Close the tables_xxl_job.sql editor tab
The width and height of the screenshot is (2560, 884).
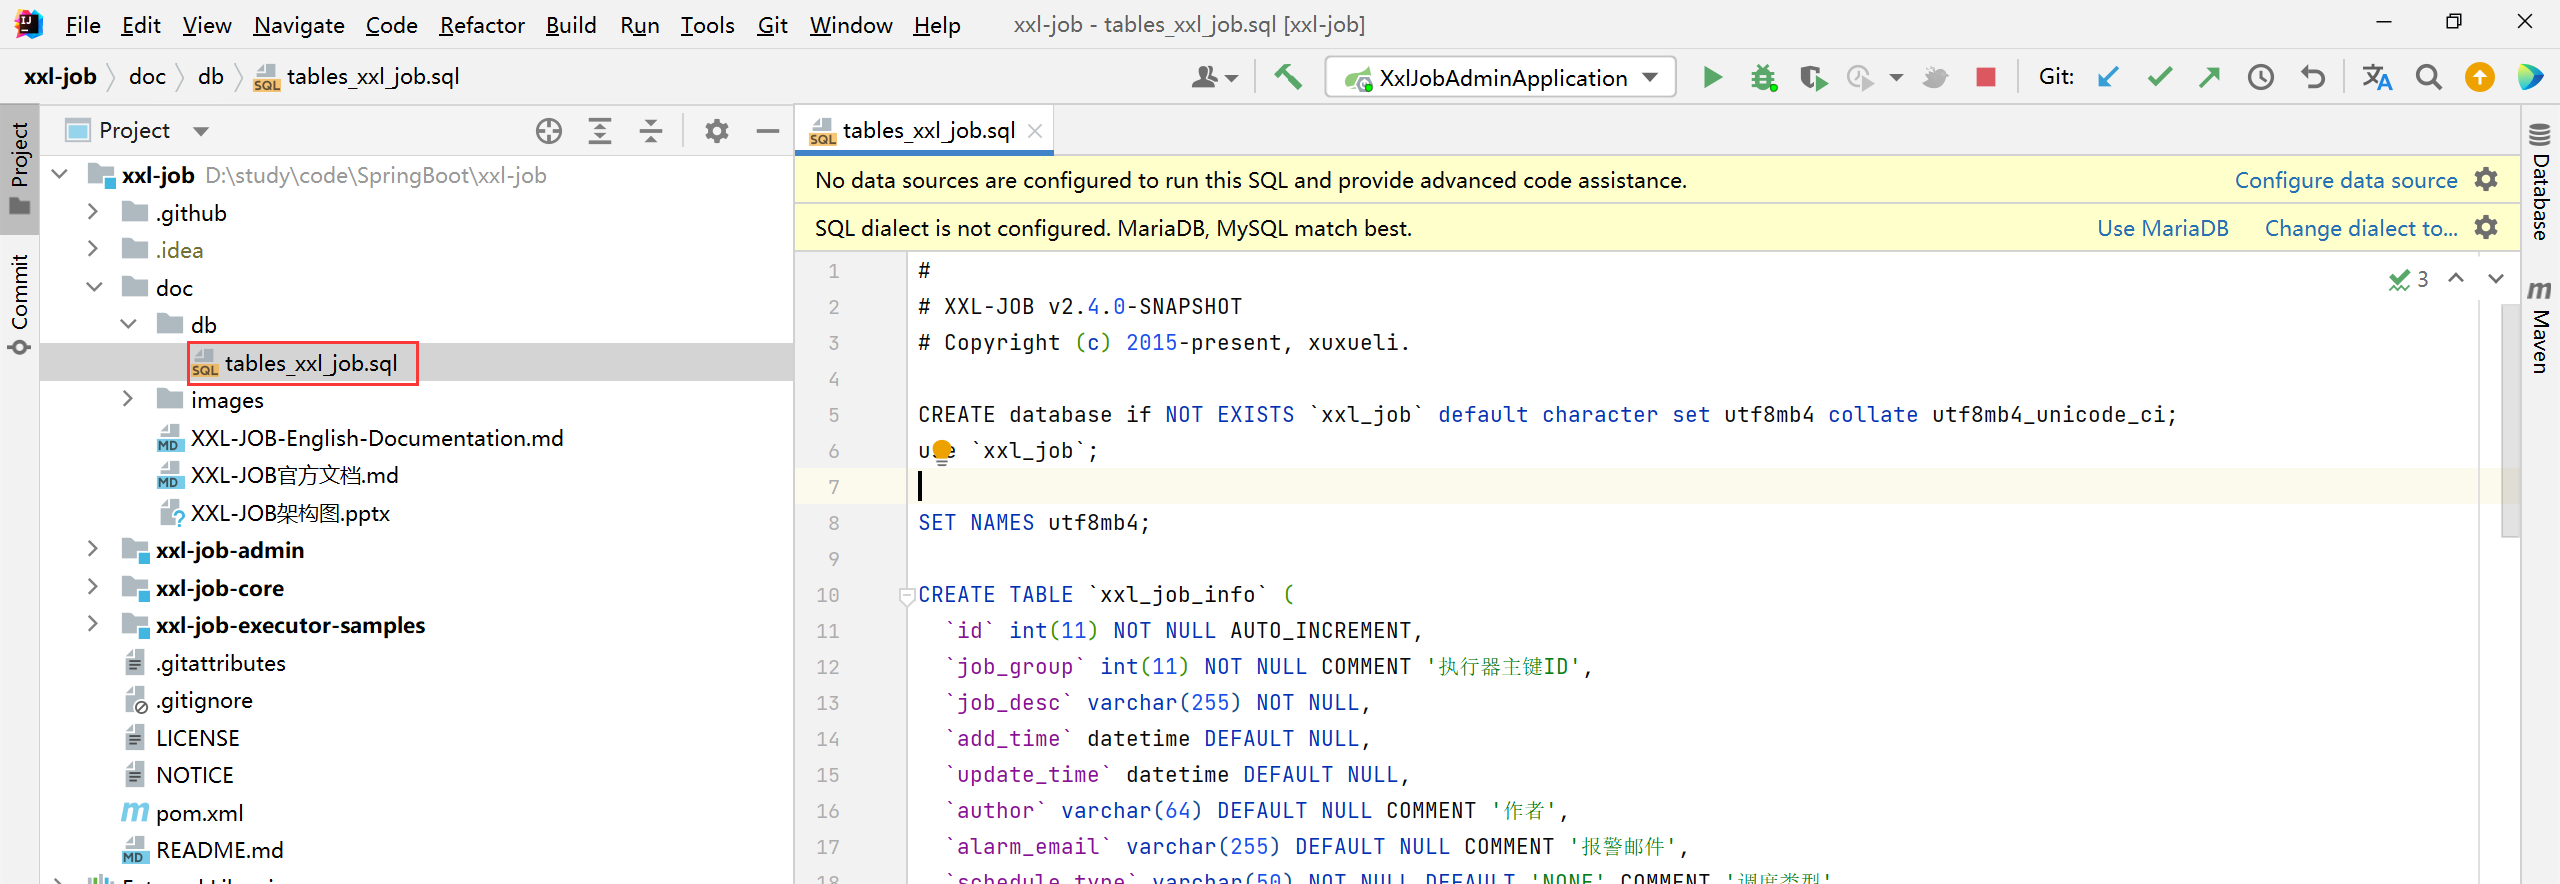(x=1035, y=131)
